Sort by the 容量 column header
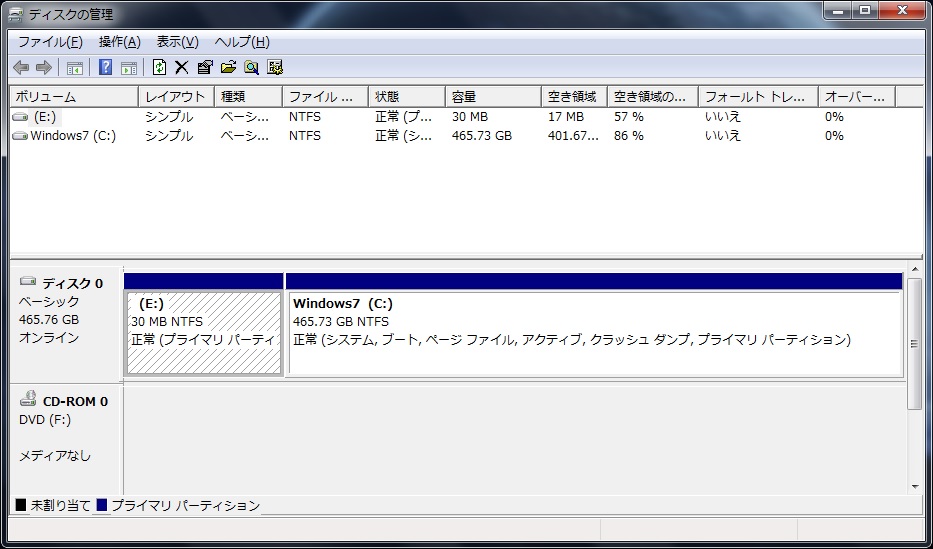933x549 pixels. point(493,97)
